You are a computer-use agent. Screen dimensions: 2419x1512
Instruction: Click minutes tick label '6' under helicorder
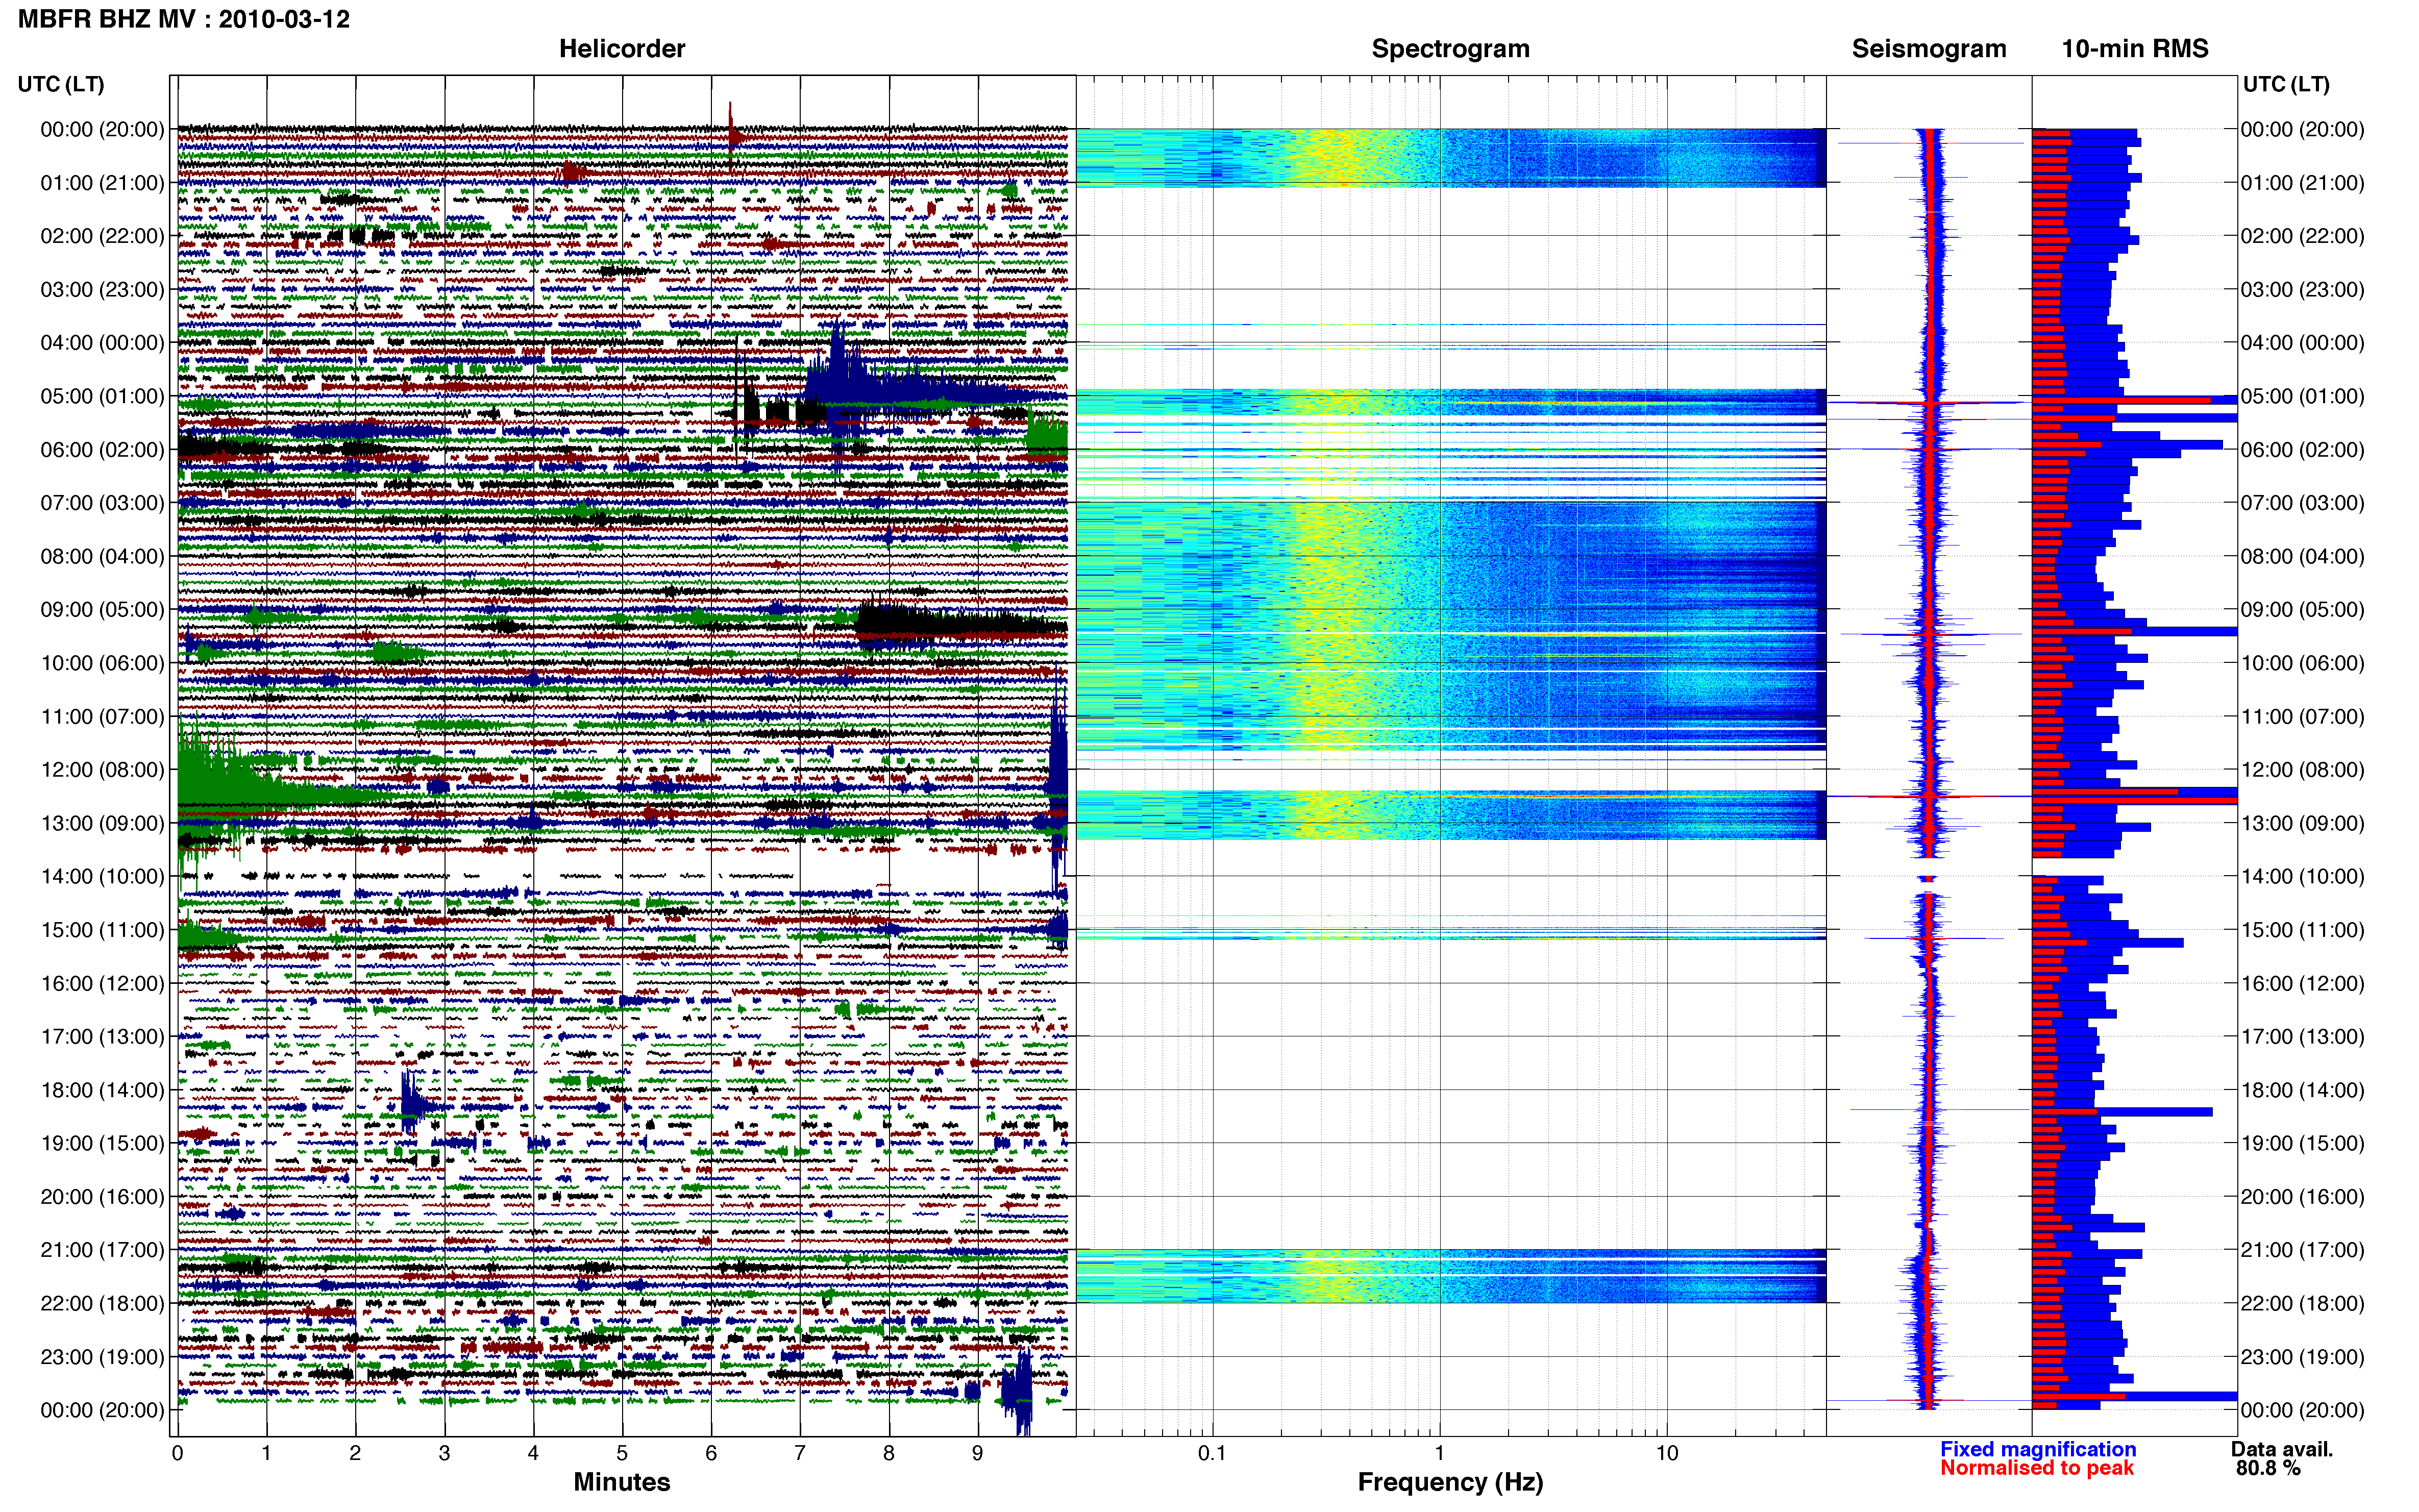[711, 1453]
